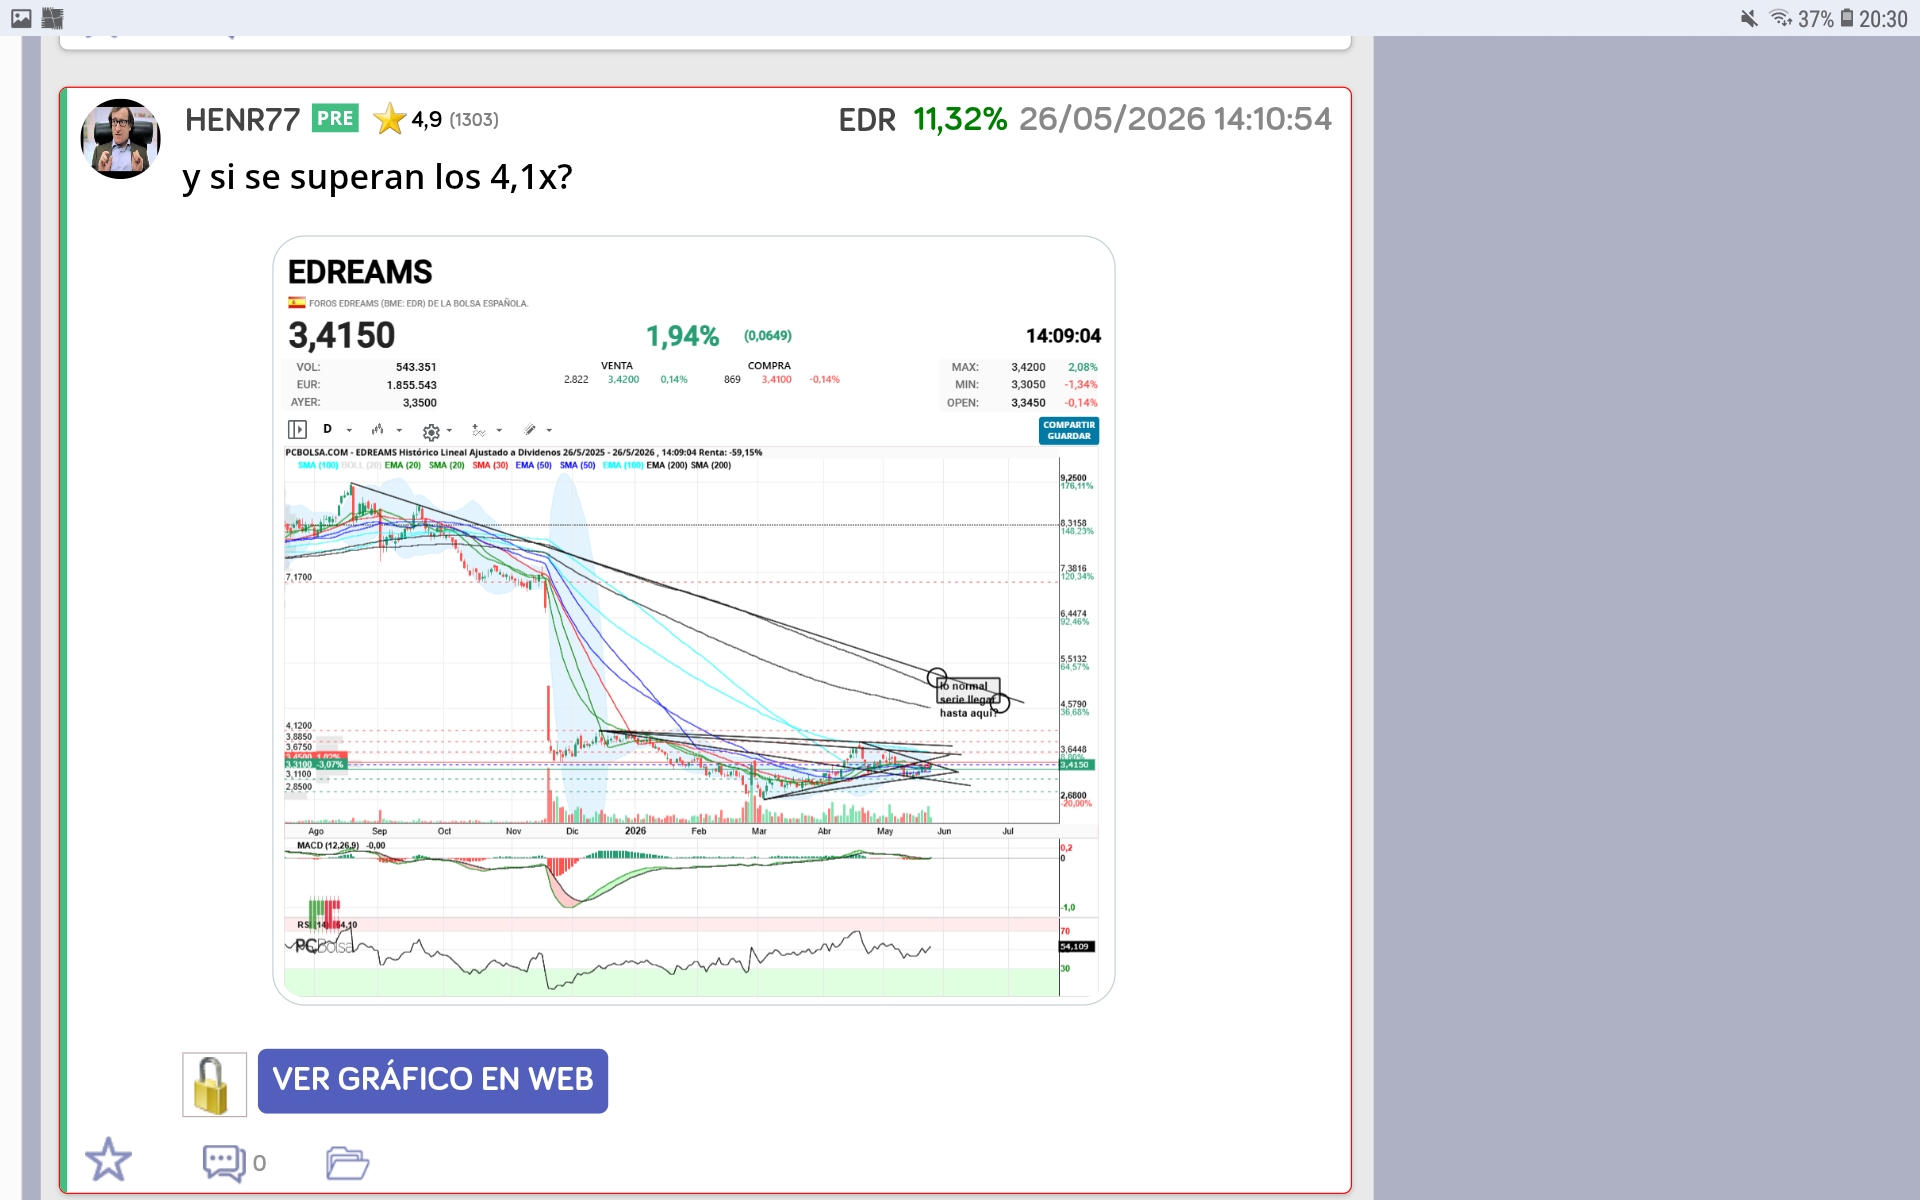The image size is (1920, 1200).
Task: Click the candlestick chart type icon
Action: 377,430
